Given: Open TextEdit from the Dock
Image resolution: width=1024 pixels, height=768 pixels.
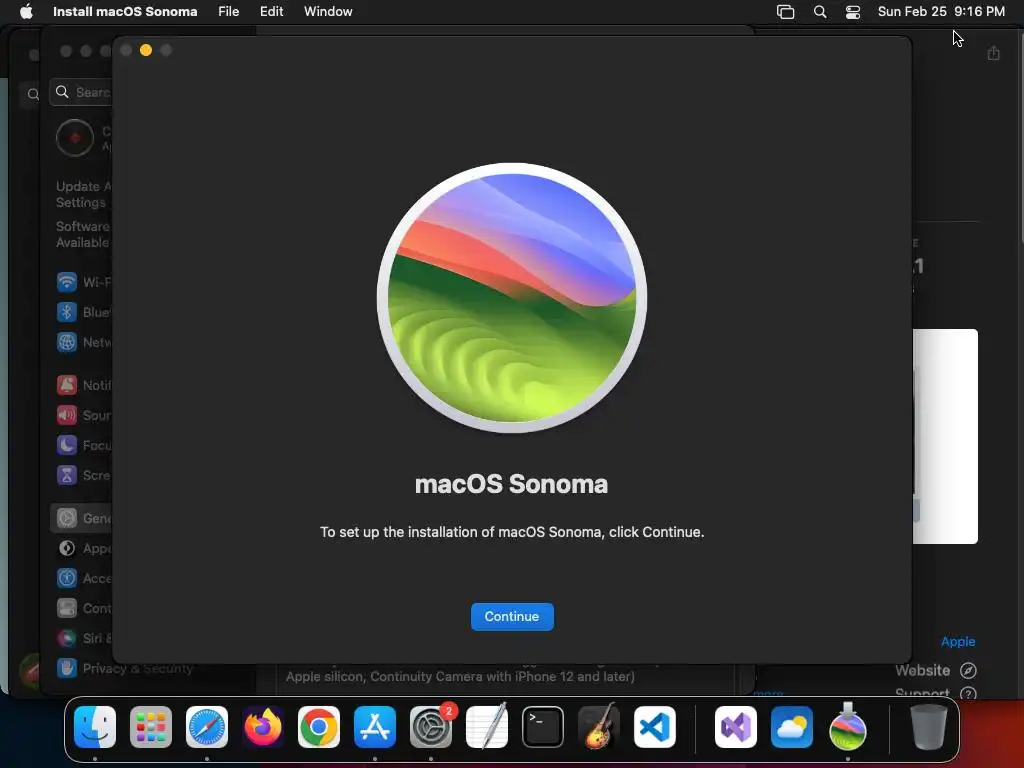Looking at the screenshot, I should [x=487, y=727].
